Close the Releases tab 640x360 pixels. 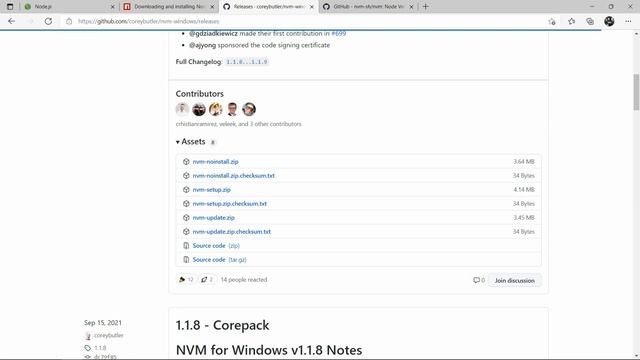pos(311,7)
